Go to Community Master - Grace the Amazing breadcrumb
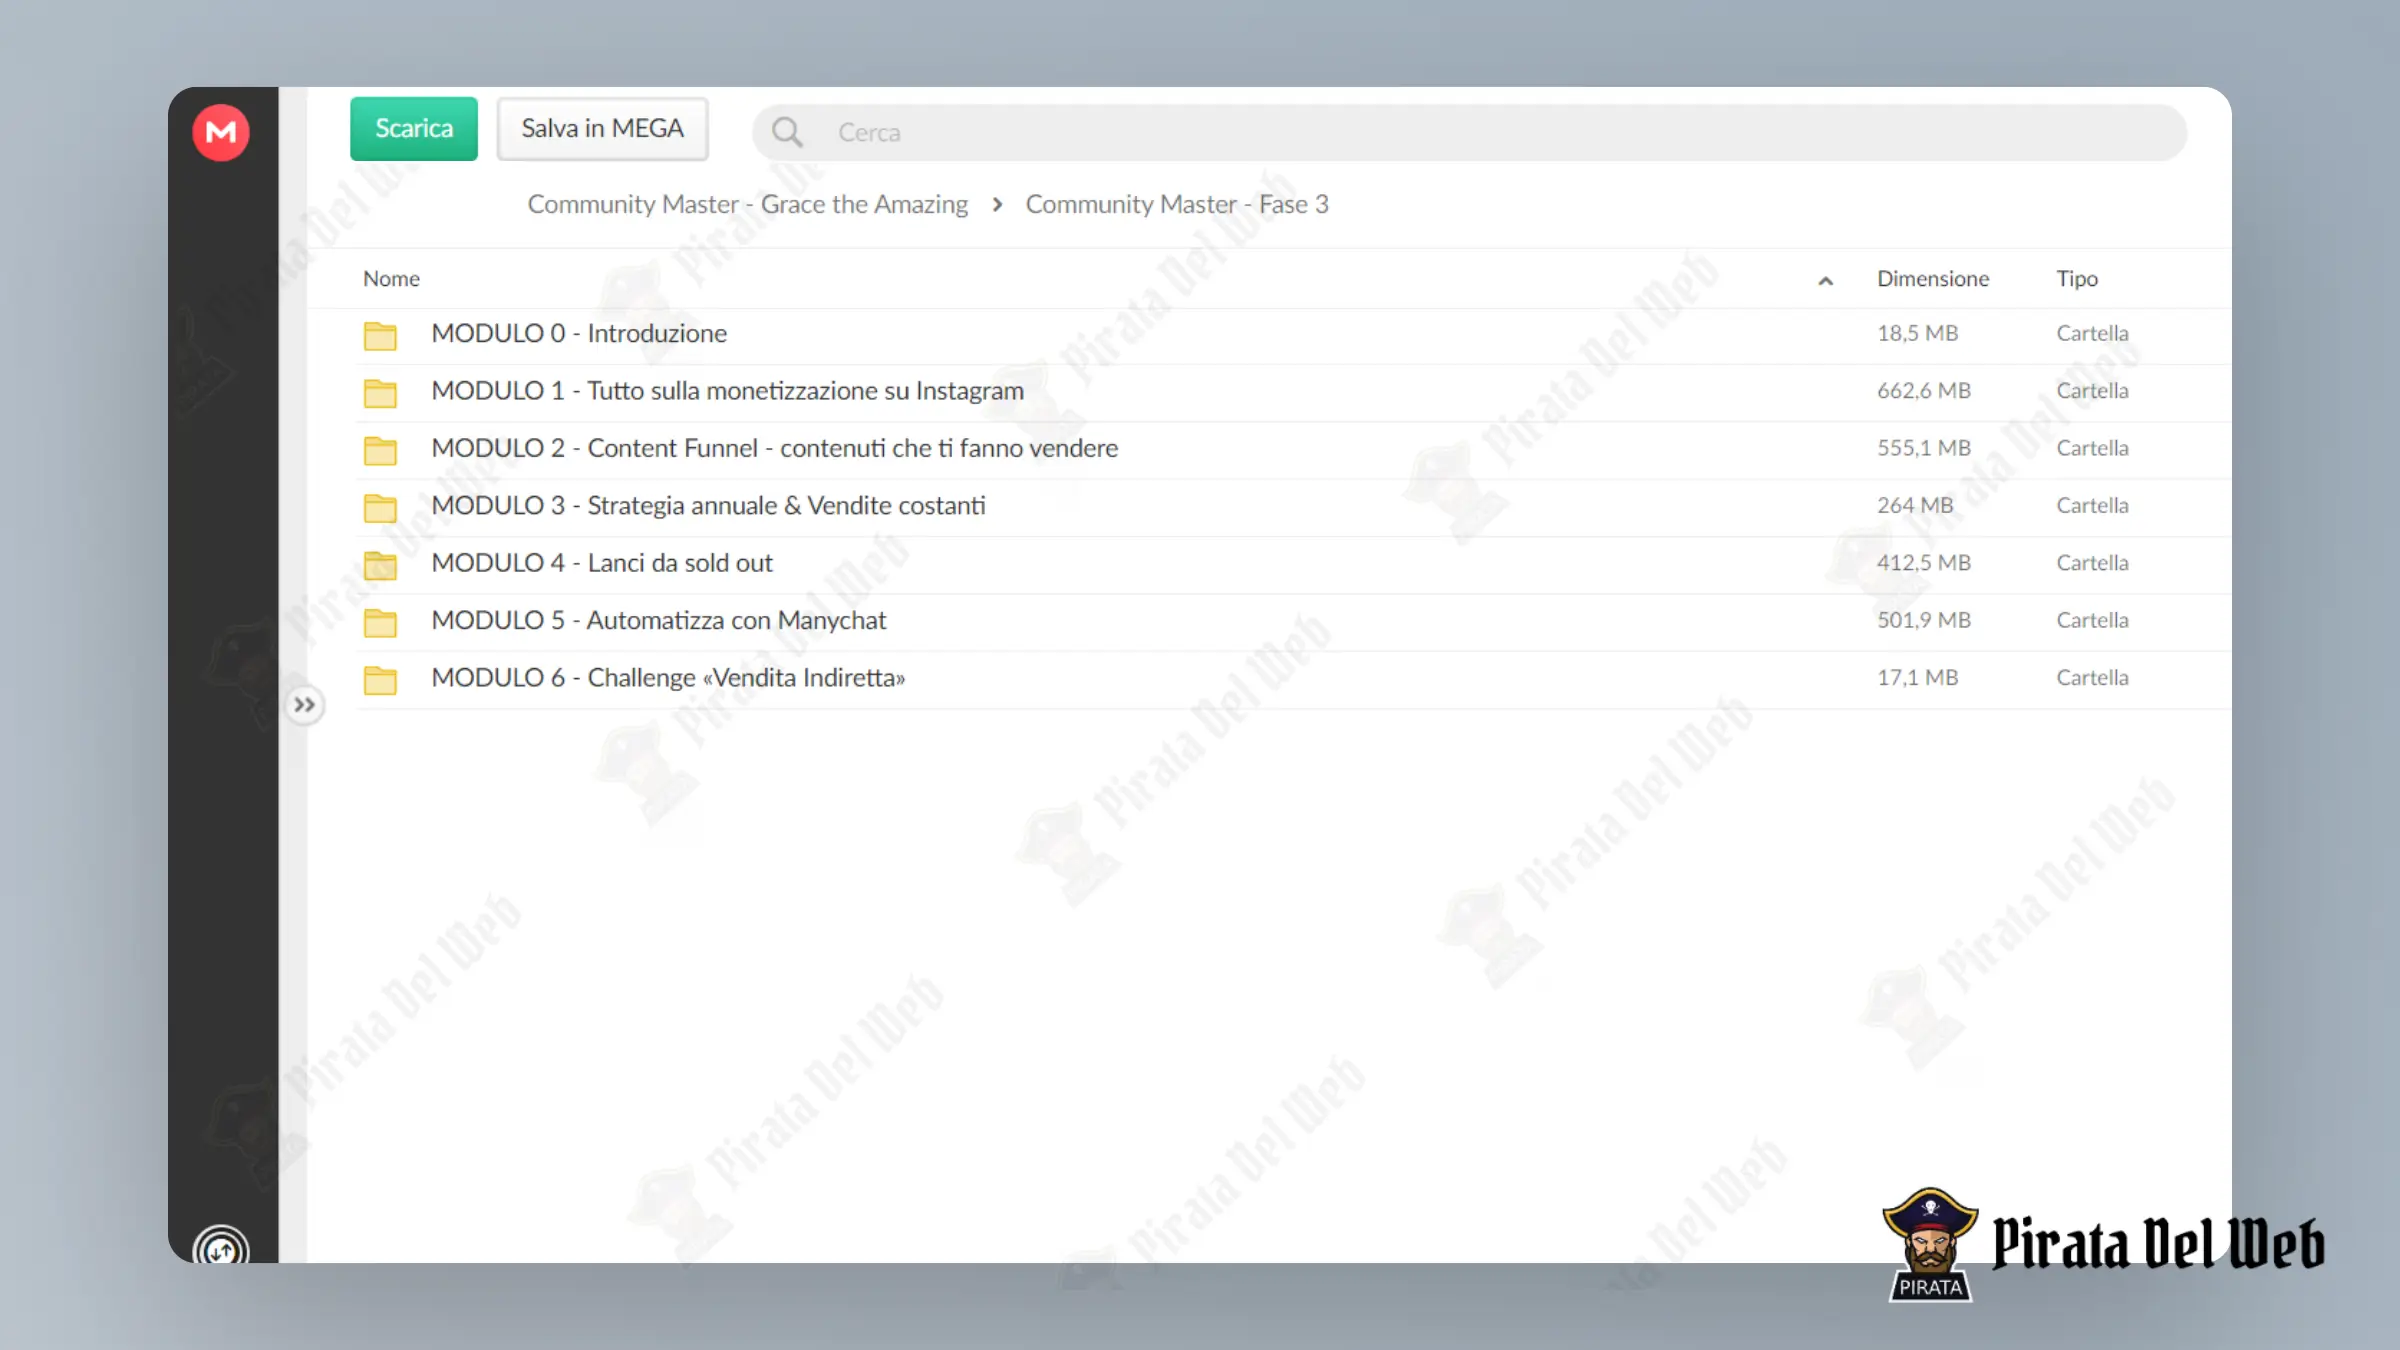 [x=747, y=204]
